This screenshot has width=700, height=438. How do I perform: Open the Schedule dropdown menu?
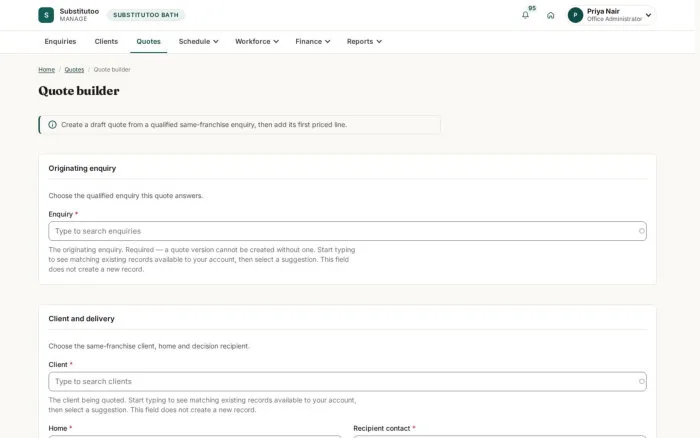198,42
